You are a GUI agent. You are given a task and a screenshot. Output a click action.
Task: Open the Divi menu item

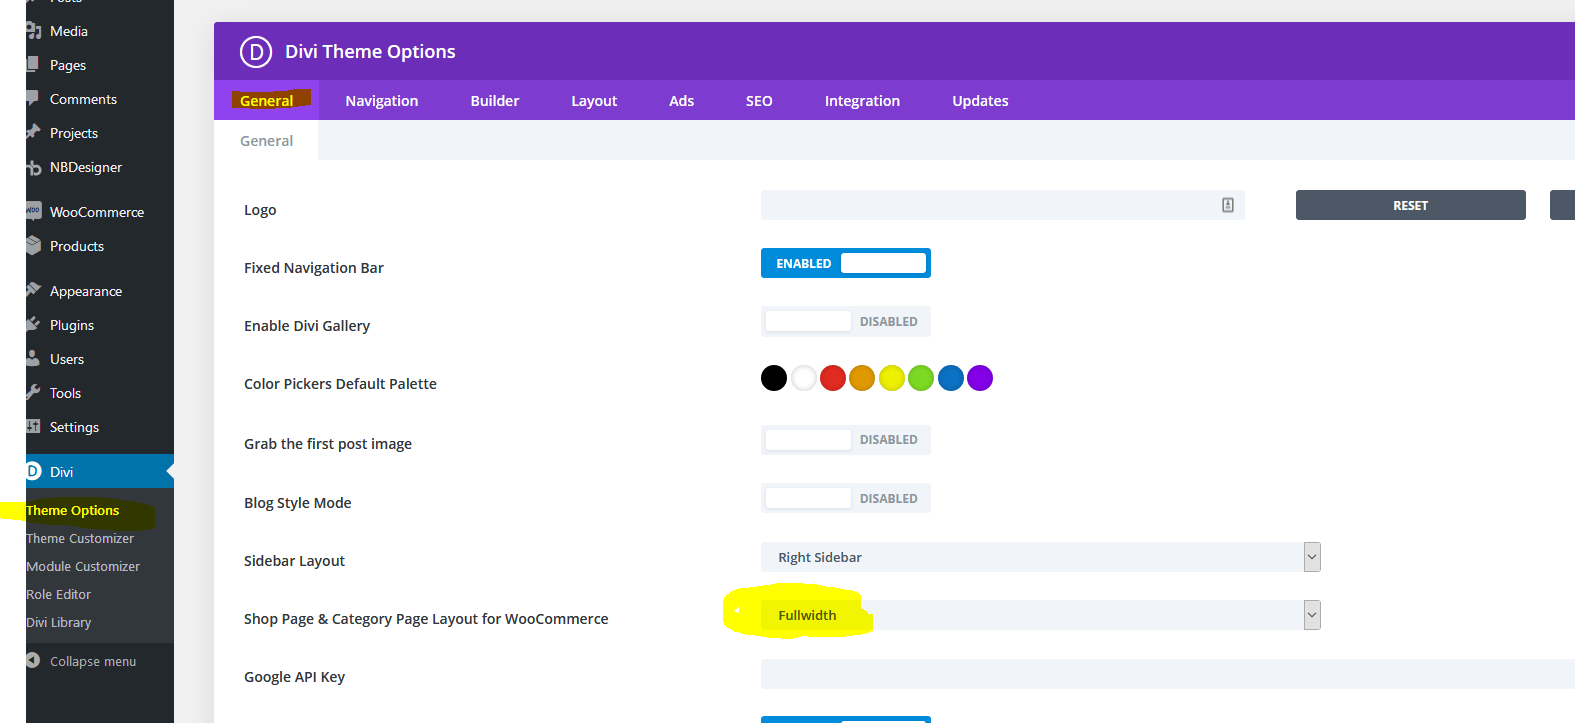(x=100, y=471)
